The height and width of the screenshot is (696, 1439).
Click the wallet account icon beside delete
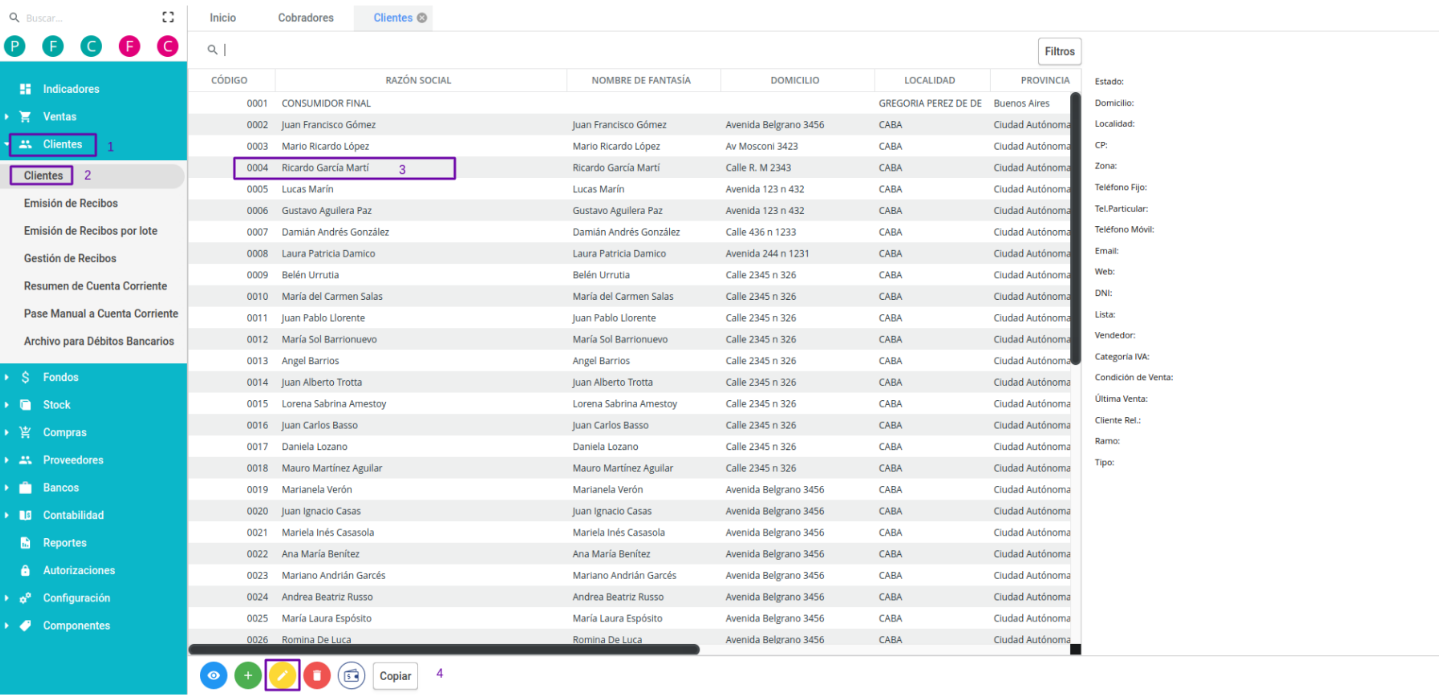351,676
